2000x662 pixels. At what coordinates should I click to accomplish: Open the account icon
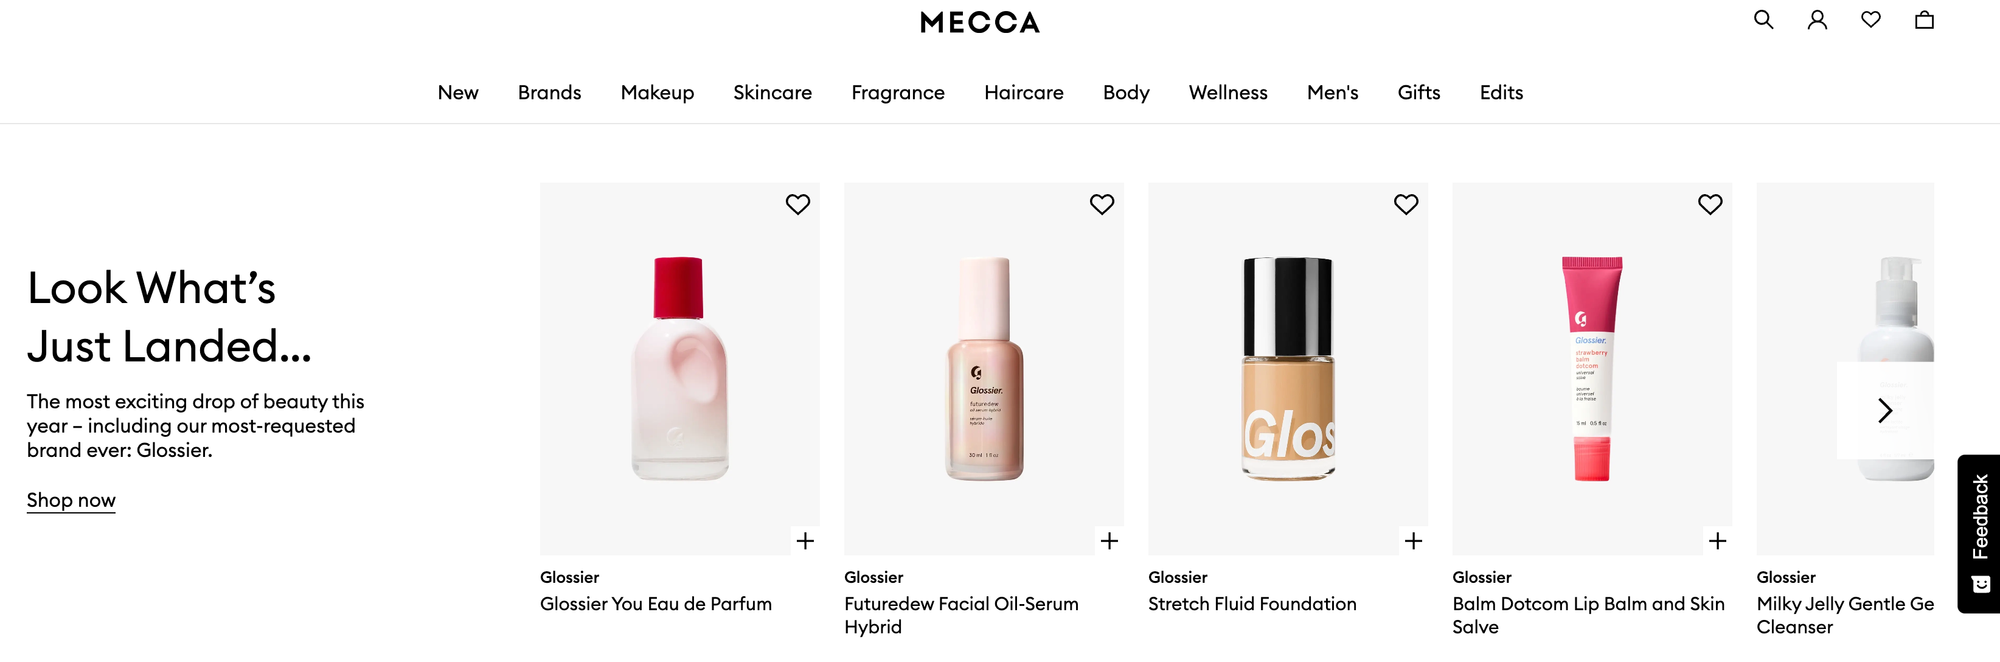pos(1817,20)
